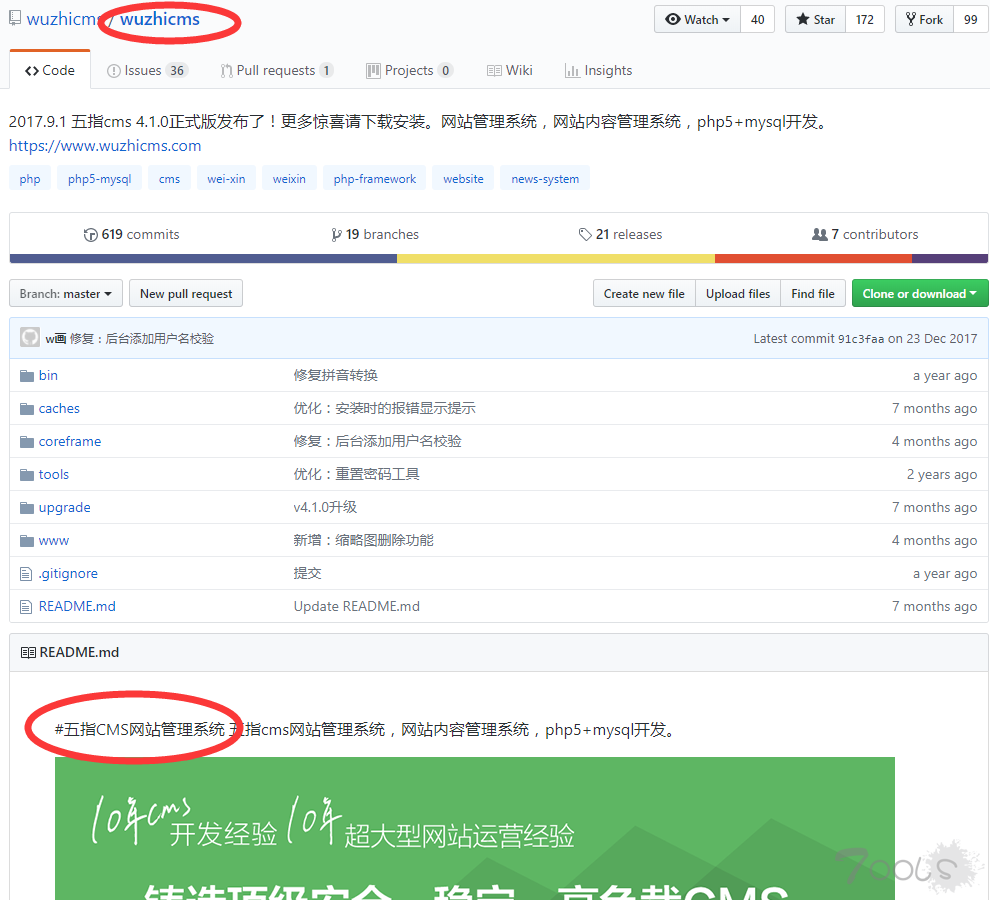
Task: Open the news-system topic tag
Action: point(545,179)
